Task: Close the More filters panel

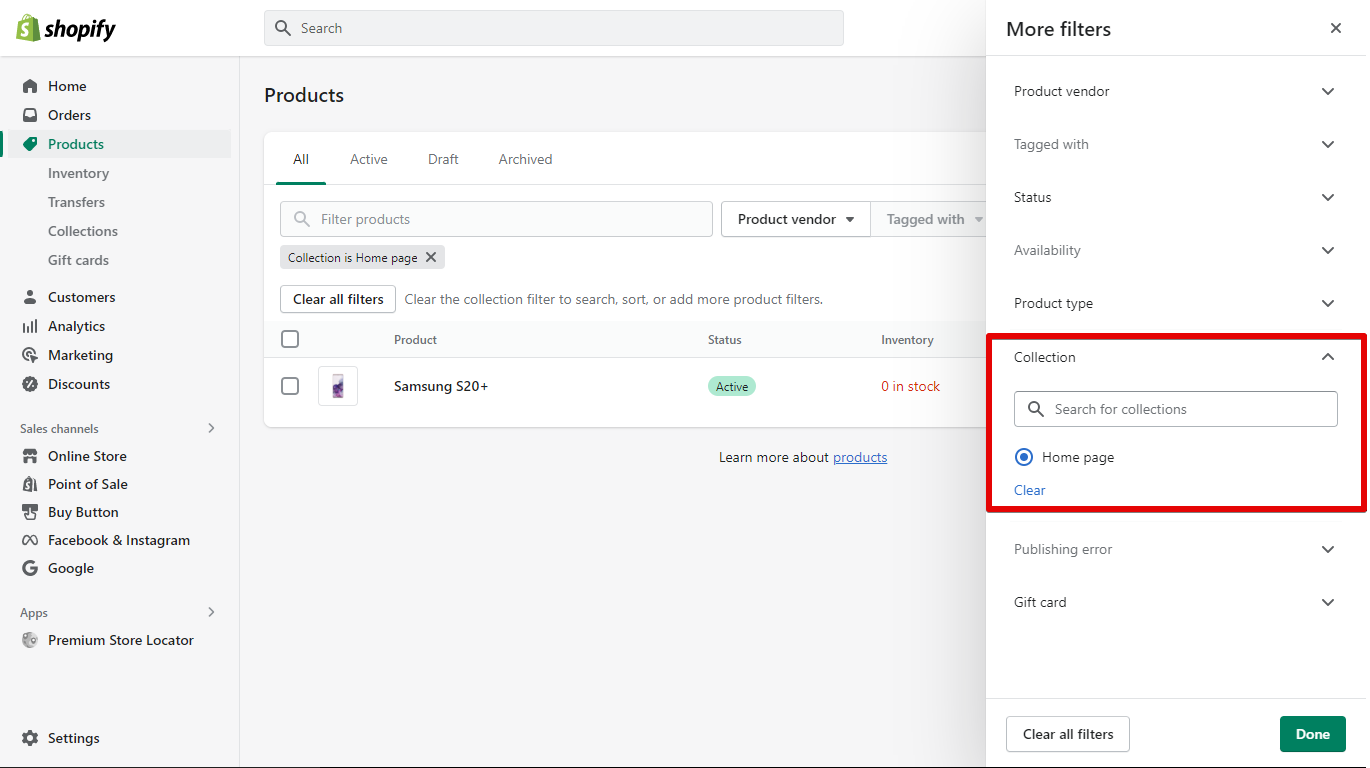Action: 1335,28
